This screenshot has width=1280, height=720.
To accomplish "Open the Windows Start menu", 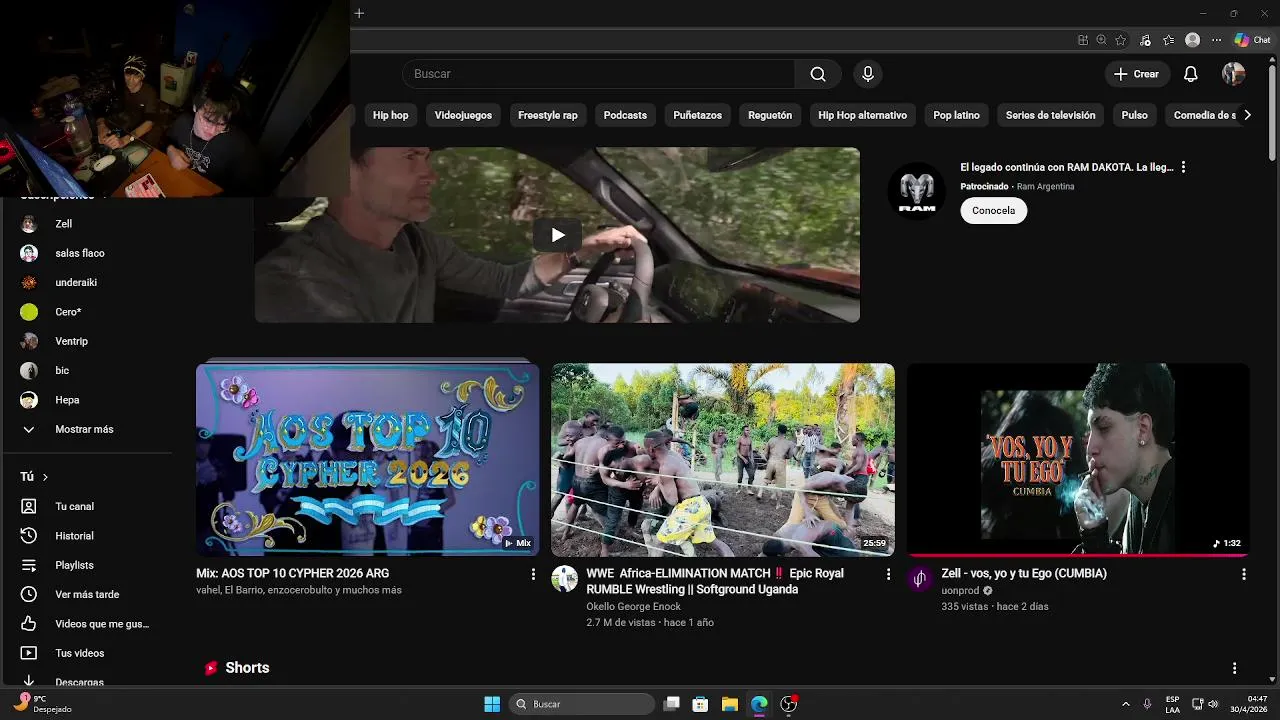I will 492,704.
